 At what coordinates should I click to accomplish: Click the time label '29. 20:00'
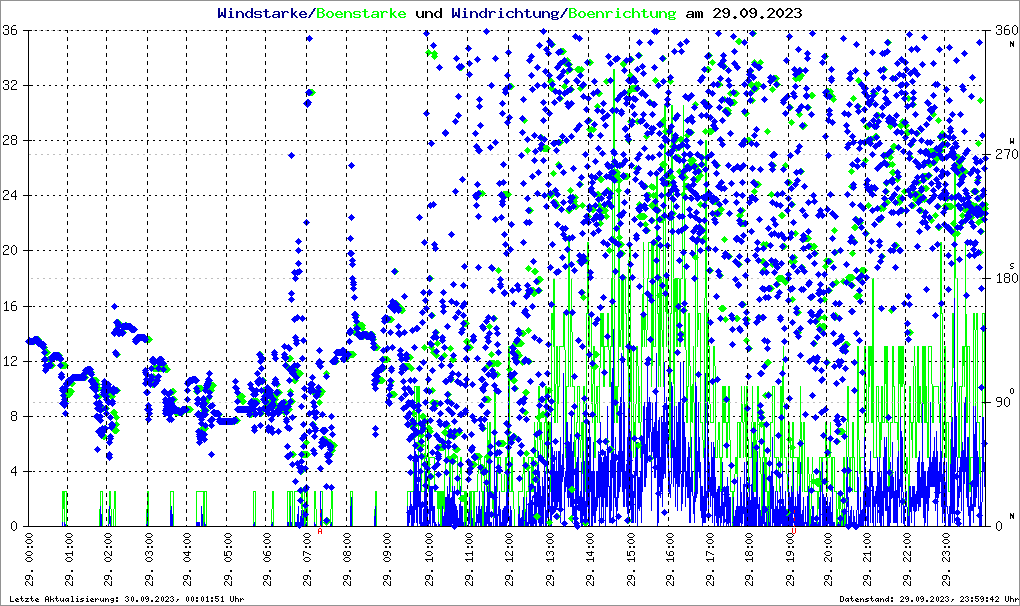click(828, 560)
